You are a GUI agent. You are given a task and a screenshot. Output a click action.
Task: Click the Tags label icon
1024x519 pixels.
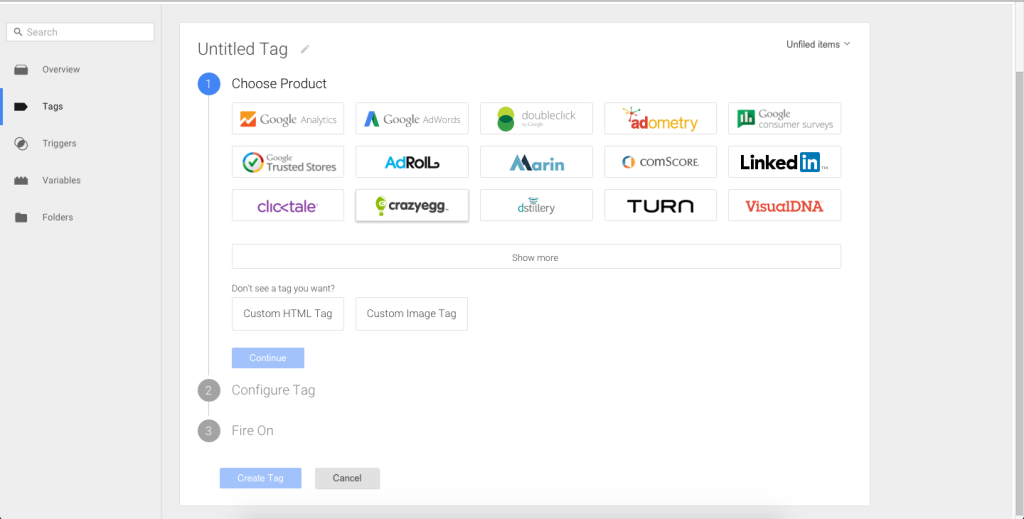pyautogui.click(x=21, y=106)
